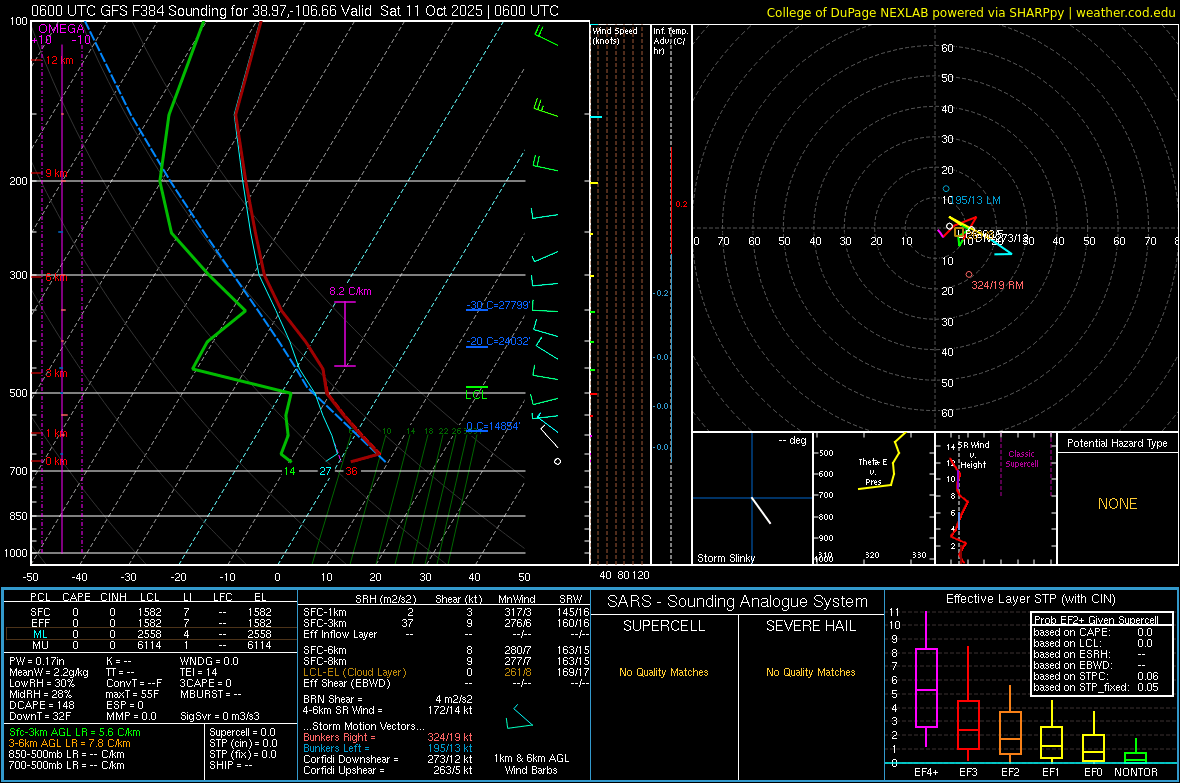Click the weather.cod.edu NEXLAB header text
The height and width of the screenshot is (783, 1180).
(971, 13)
